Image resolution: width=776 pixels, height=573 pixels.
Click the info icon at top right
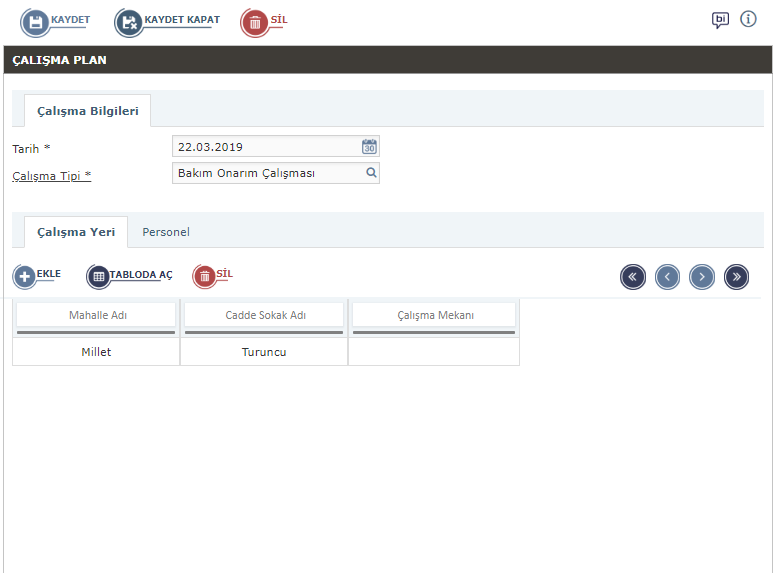click(x=748, y=19)
